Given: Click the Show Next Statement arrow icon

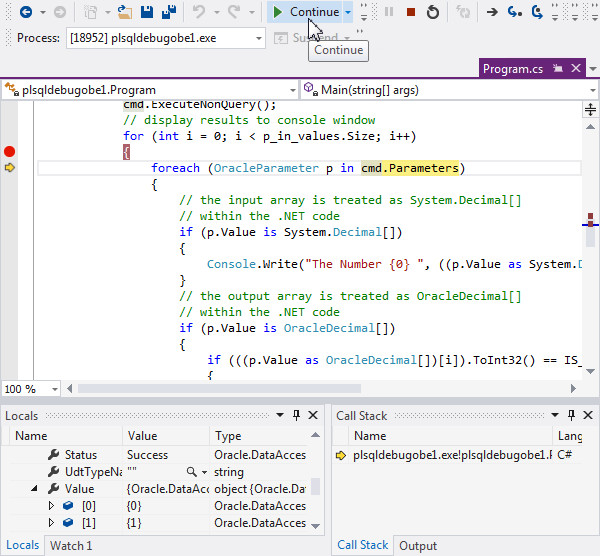Looking at the screenshot, I should 492,12.
